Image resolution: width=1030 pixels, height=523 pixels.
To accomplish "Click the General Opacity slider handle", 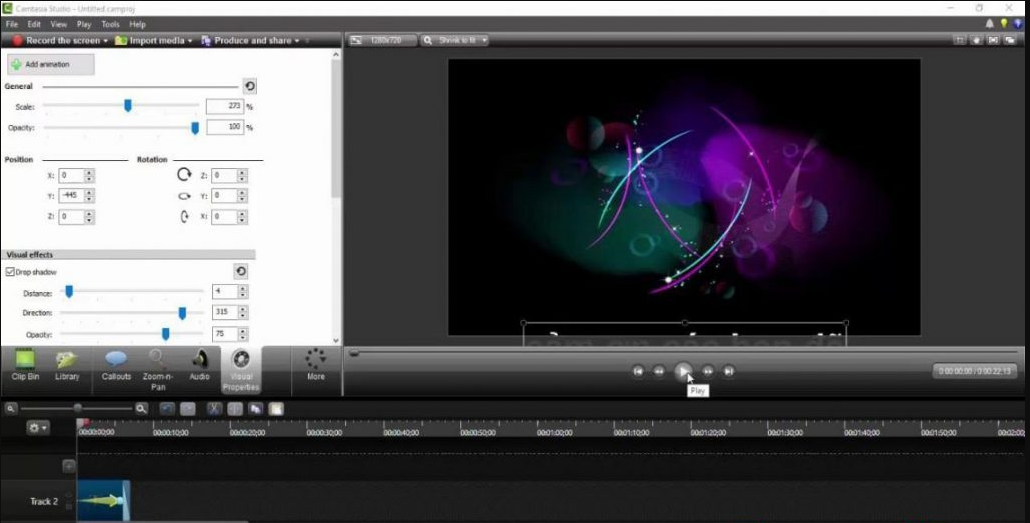I will click(194, 127).
